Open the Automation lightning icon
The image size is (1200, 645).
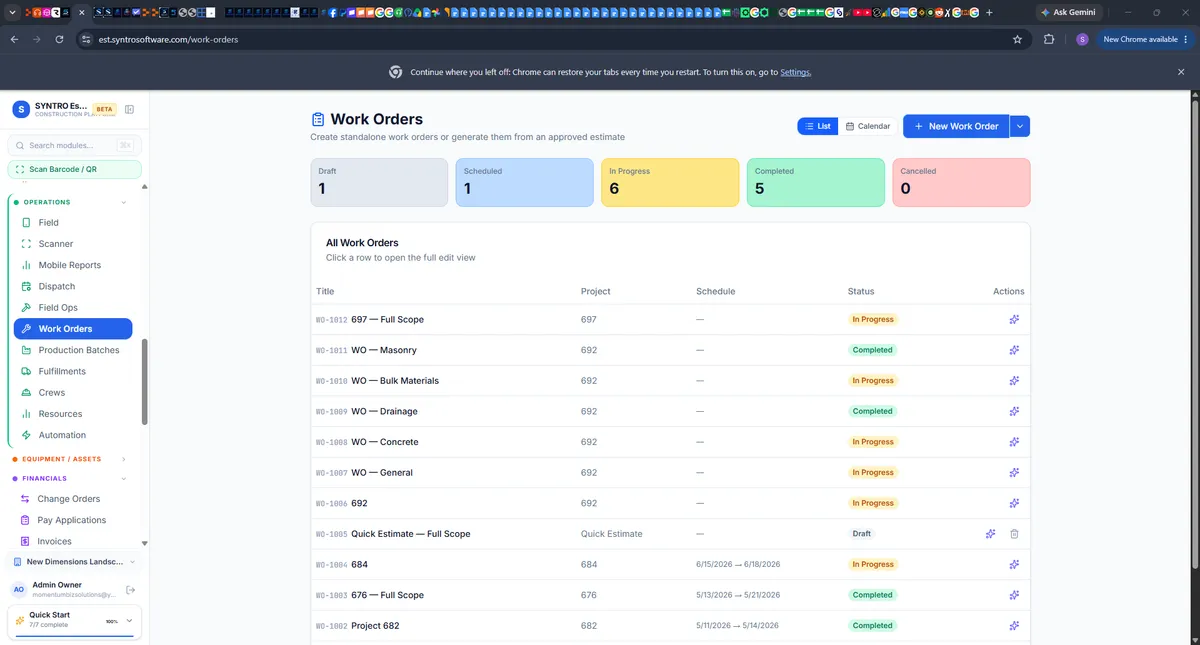(x=26, y=435)
